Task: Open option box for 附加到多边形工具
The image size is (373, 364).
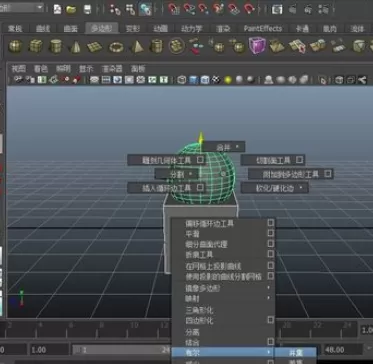Action: coord(328,173)
